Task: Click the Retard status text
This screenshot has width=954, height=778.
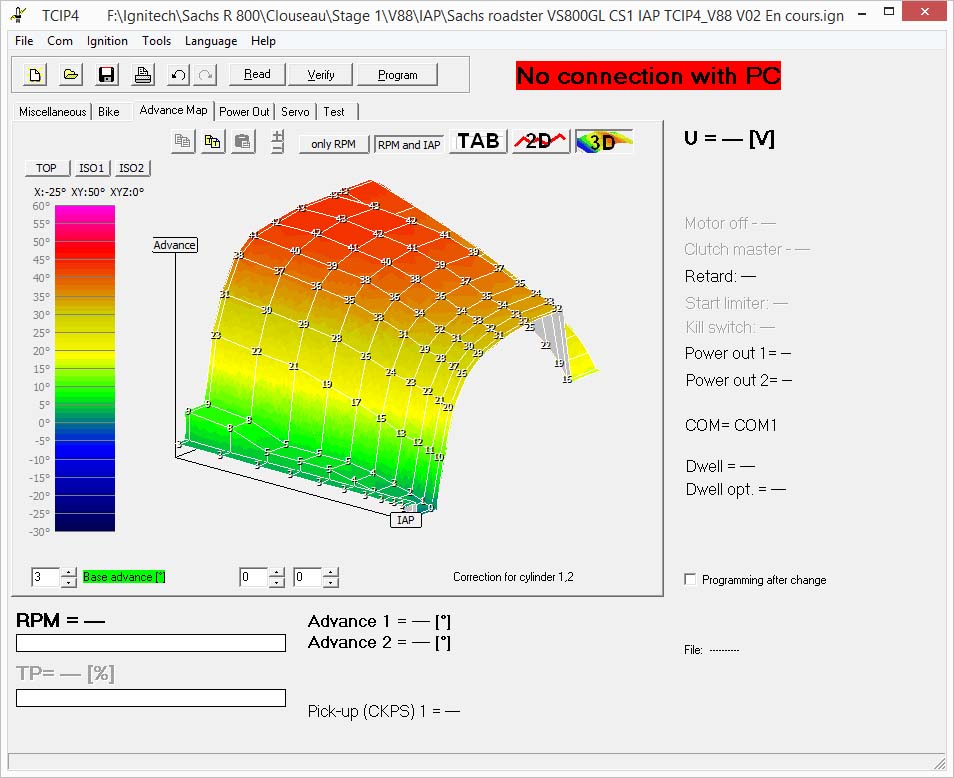Action: [720, 276]
